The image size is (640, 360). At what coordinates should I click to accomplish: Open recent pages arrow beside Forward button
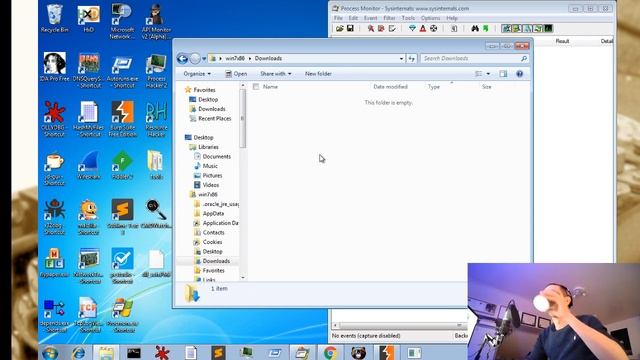tap(204, 59)
